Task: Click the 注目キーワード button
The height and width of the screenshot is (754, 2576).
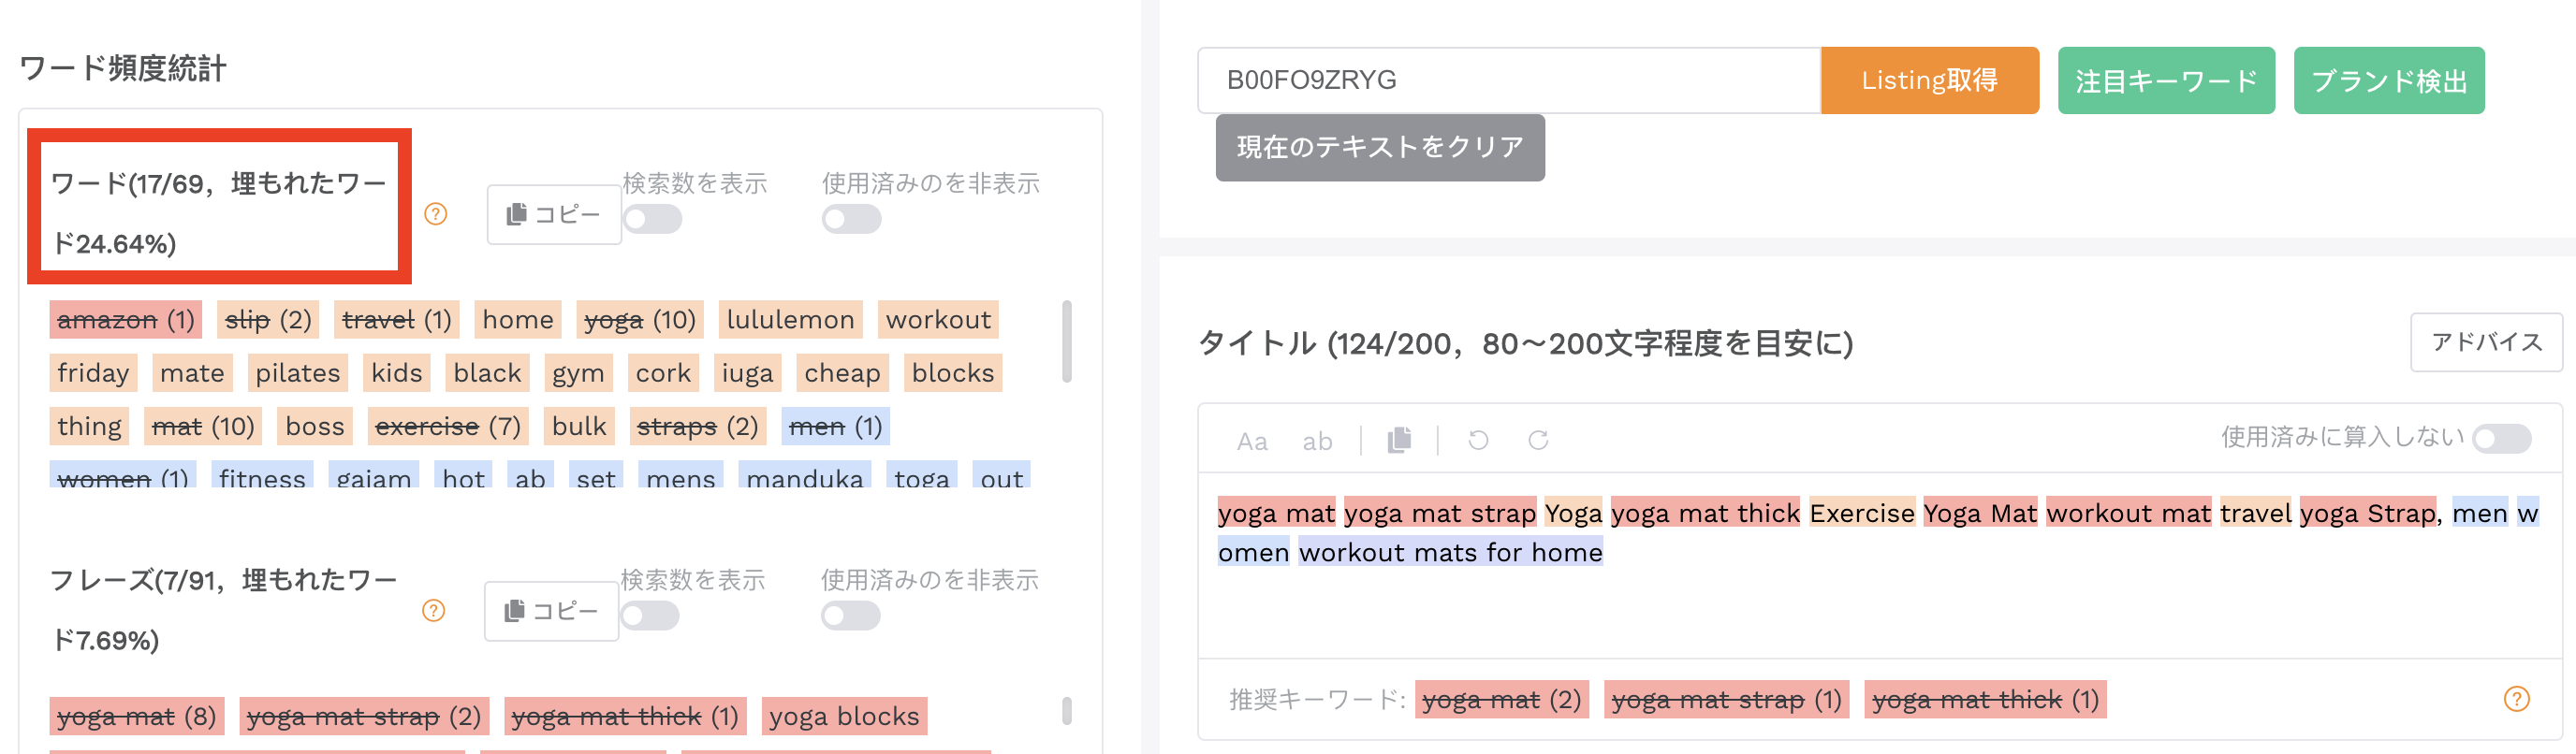Action: 2166,80
